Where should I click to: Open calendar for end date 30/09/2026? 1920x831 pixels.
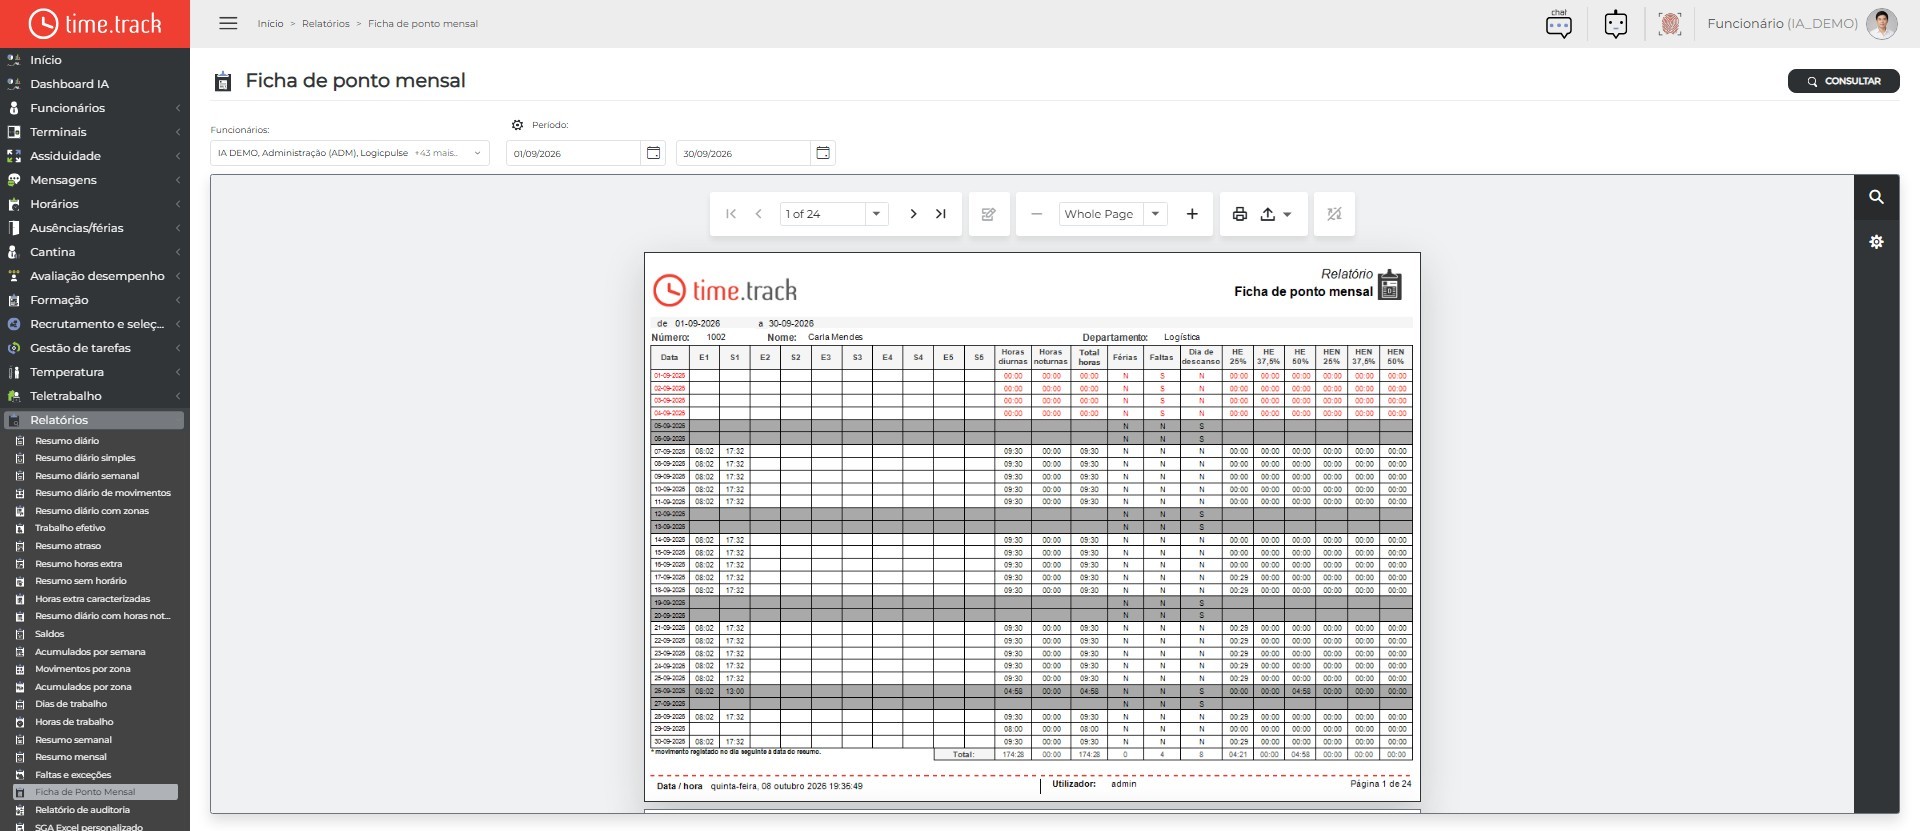point(823,153)
